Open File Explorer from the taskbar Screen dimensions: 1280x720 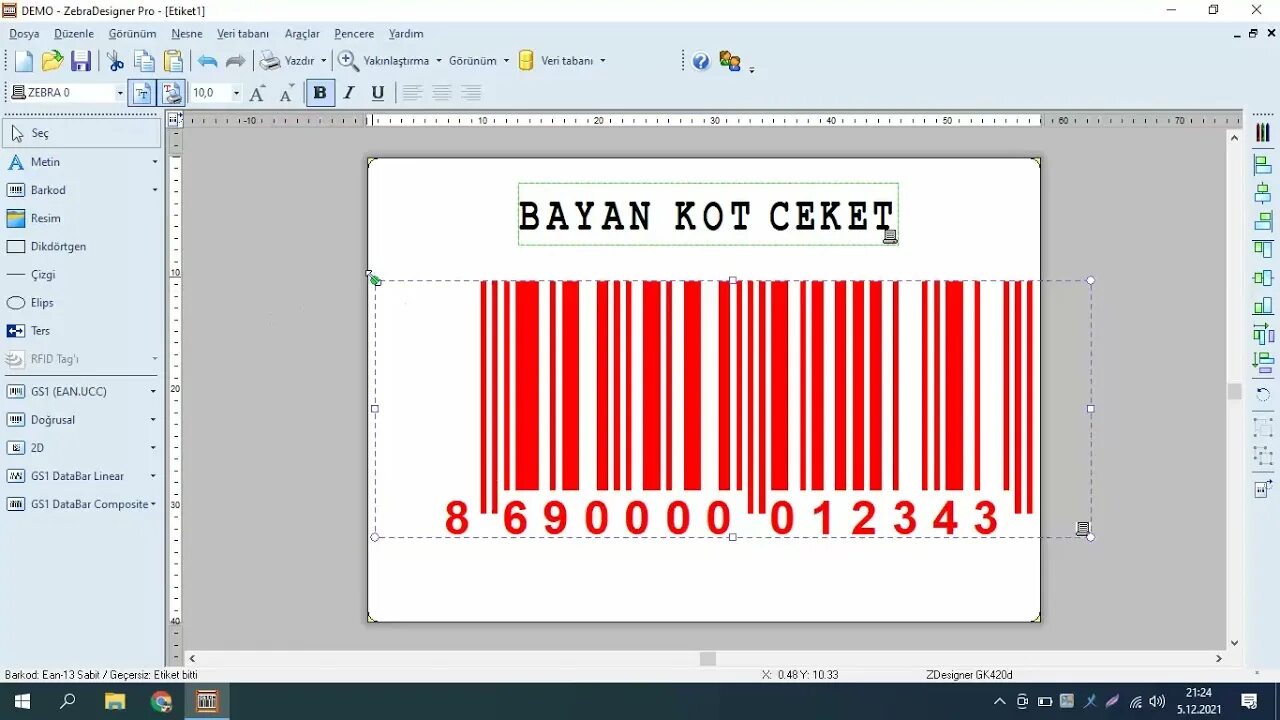(115, 701)
